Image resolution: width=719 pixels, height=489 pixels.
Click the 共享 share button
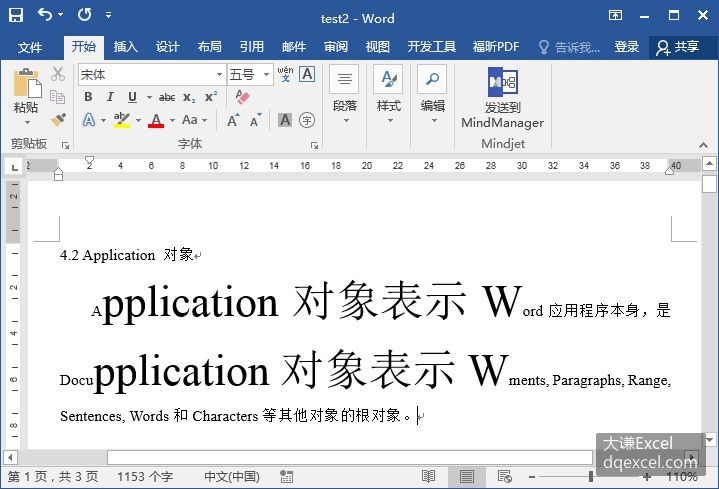[x=678, y=47]
